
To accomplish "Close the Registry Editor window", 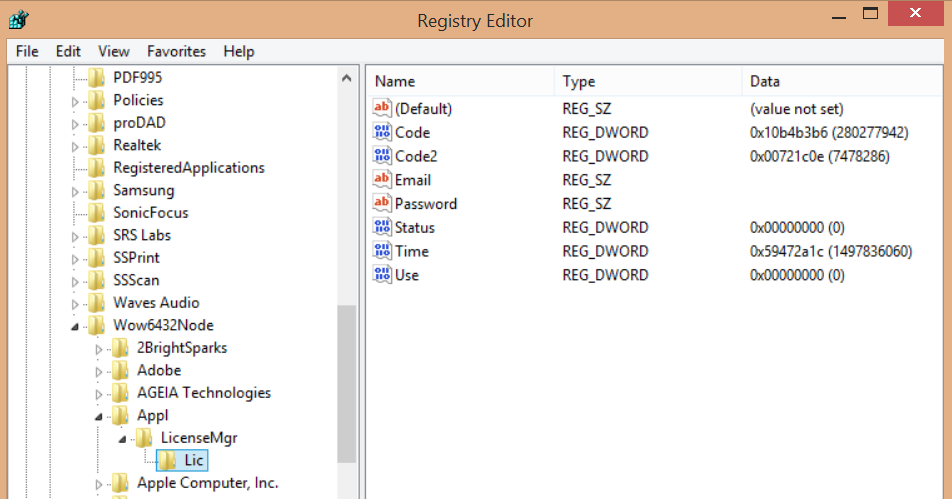I will click(x=916, y=13).
